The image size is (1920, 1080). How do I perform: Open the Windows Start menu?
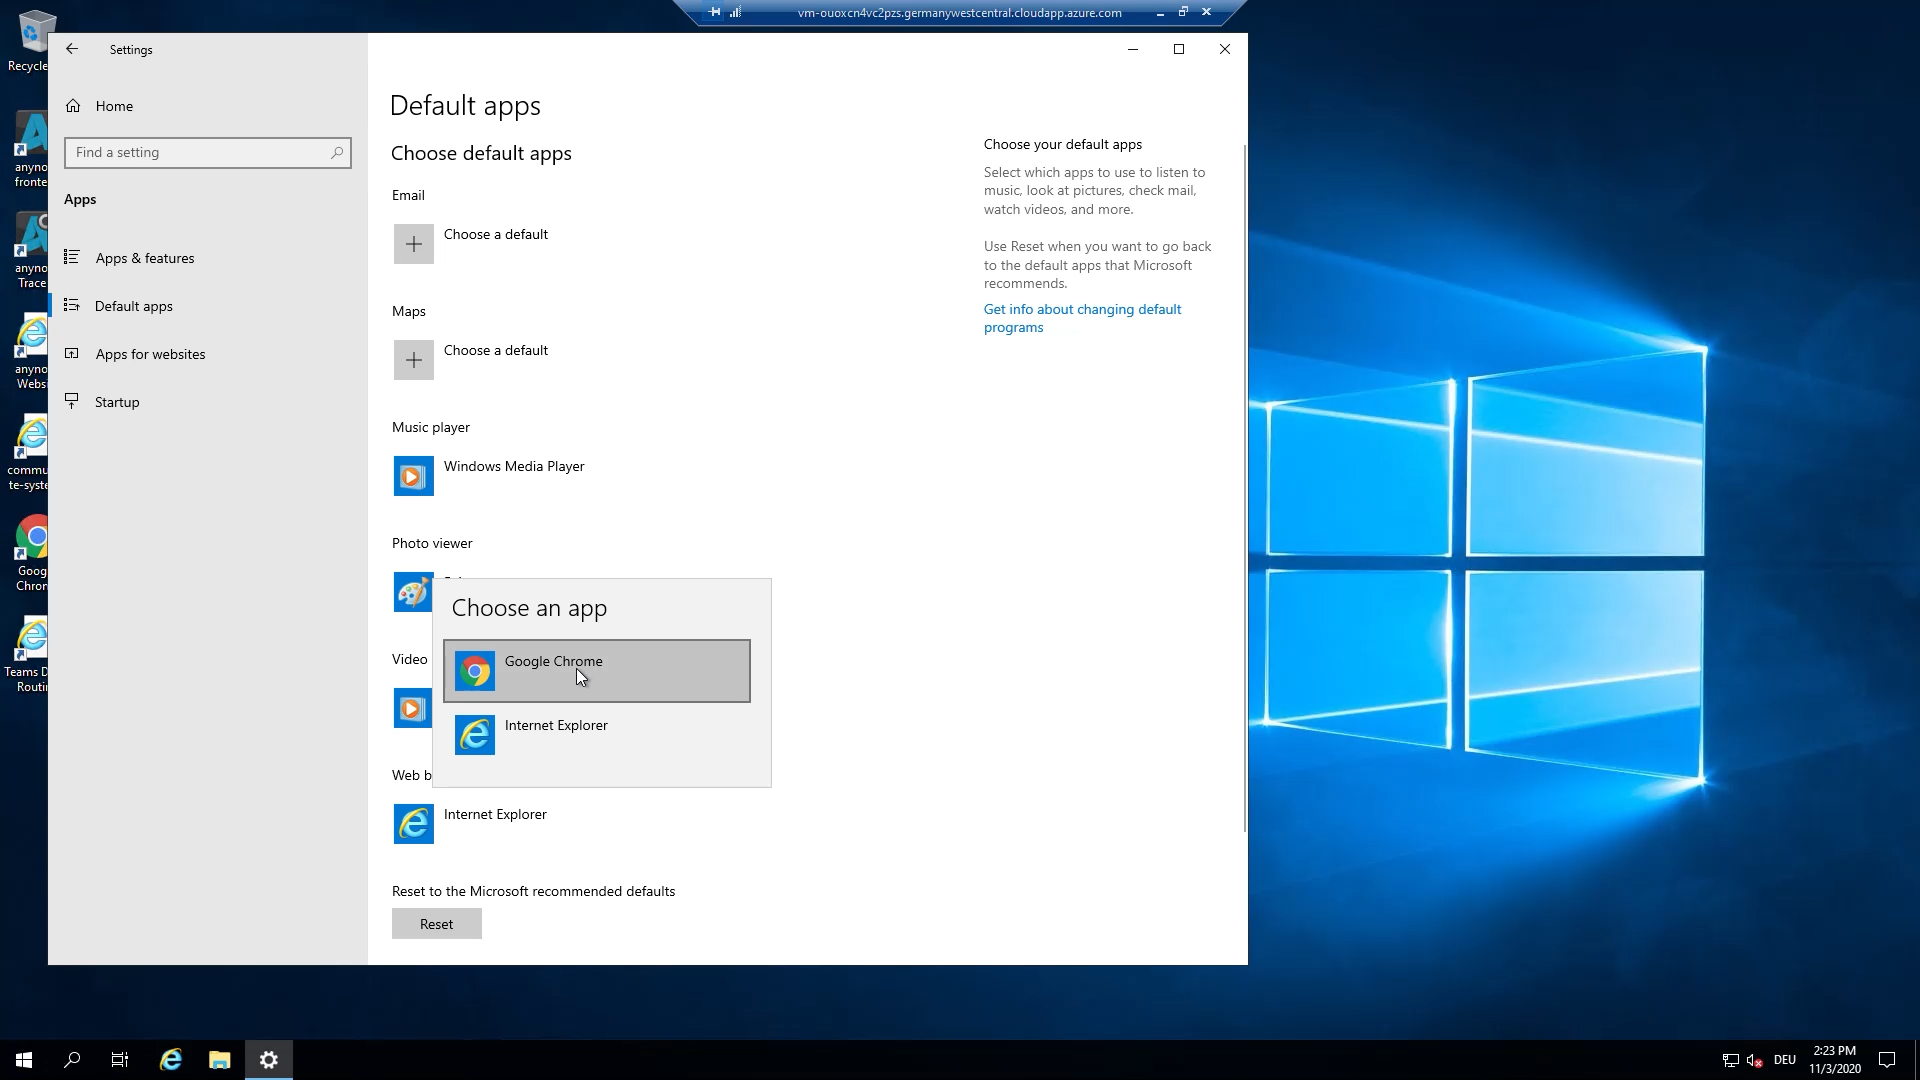[24, 1060]
